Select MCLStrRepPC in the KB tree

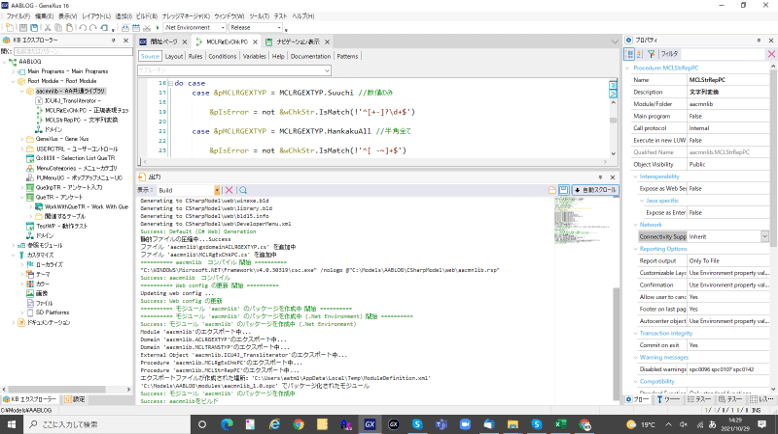[81, 120]
